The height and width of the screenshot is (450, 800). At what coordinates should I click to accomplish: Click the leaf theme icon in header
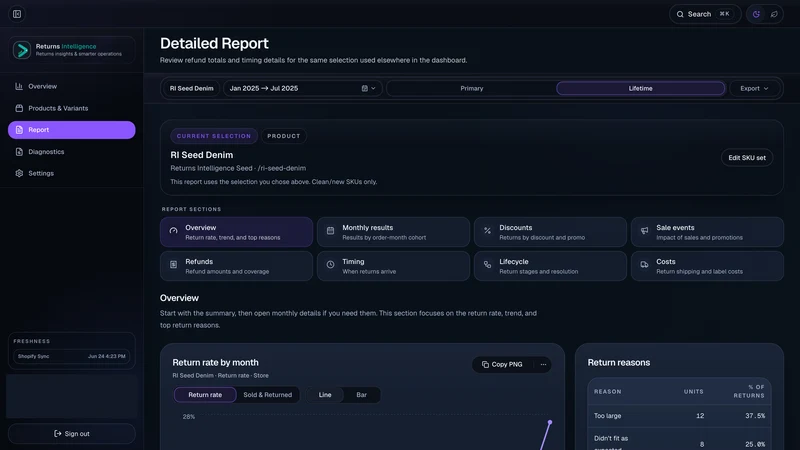pyautogui.click(x=774, y=14)
